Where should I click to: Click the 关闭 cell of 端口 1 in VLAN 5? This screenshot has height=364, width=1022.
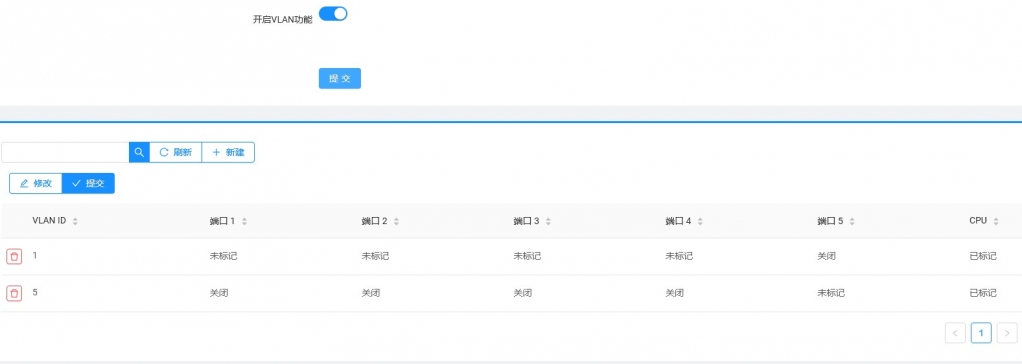click(218, 293)
